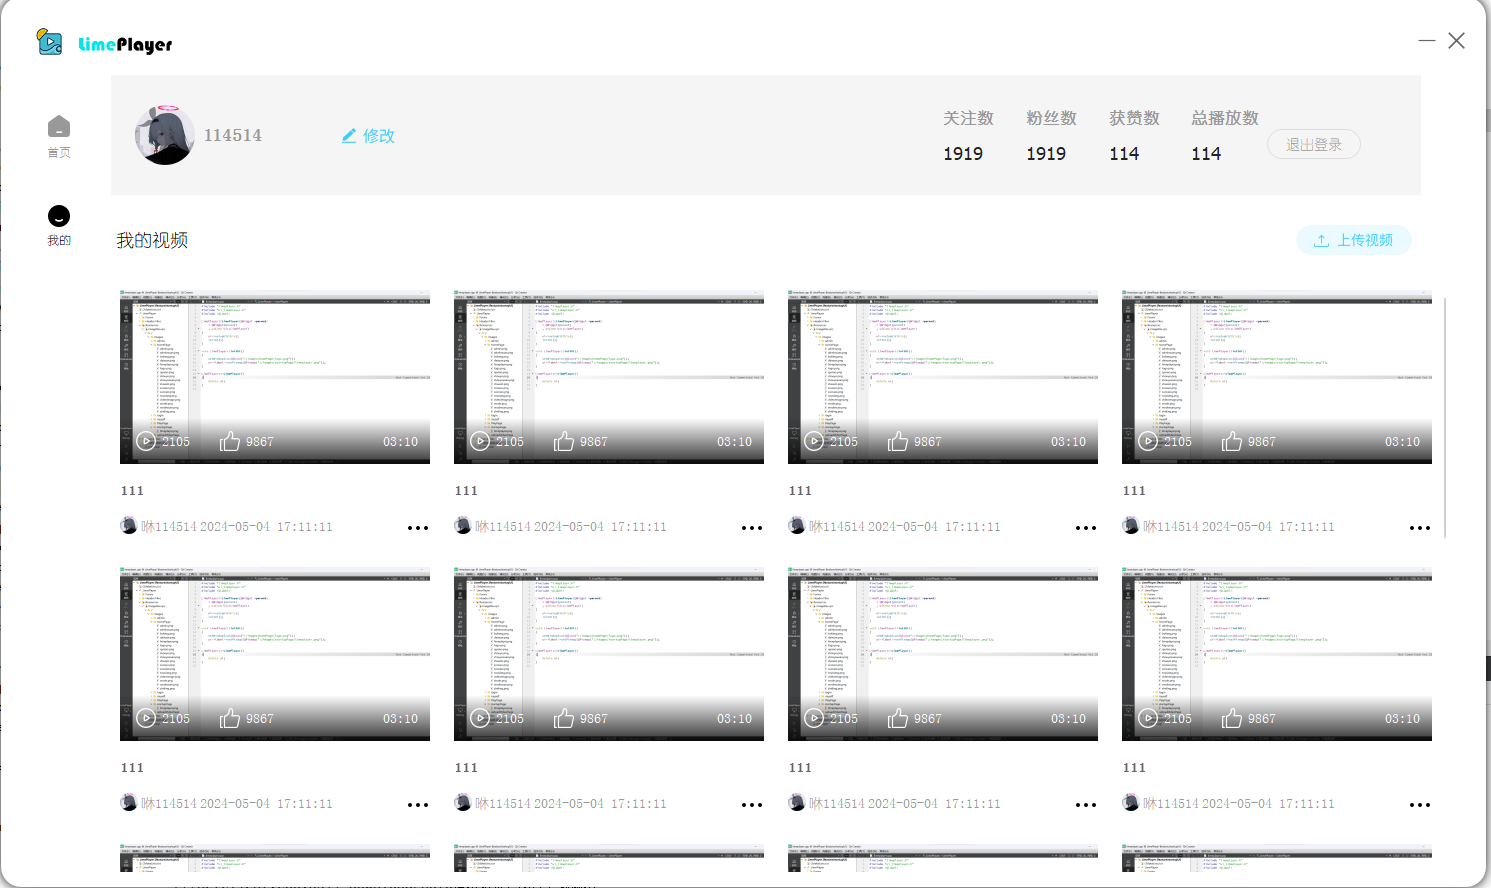Viewport: 1491px width, 888px height.
Task: Open more options for second second-row video
Action: pyautogui.click(x=752, y=805)
